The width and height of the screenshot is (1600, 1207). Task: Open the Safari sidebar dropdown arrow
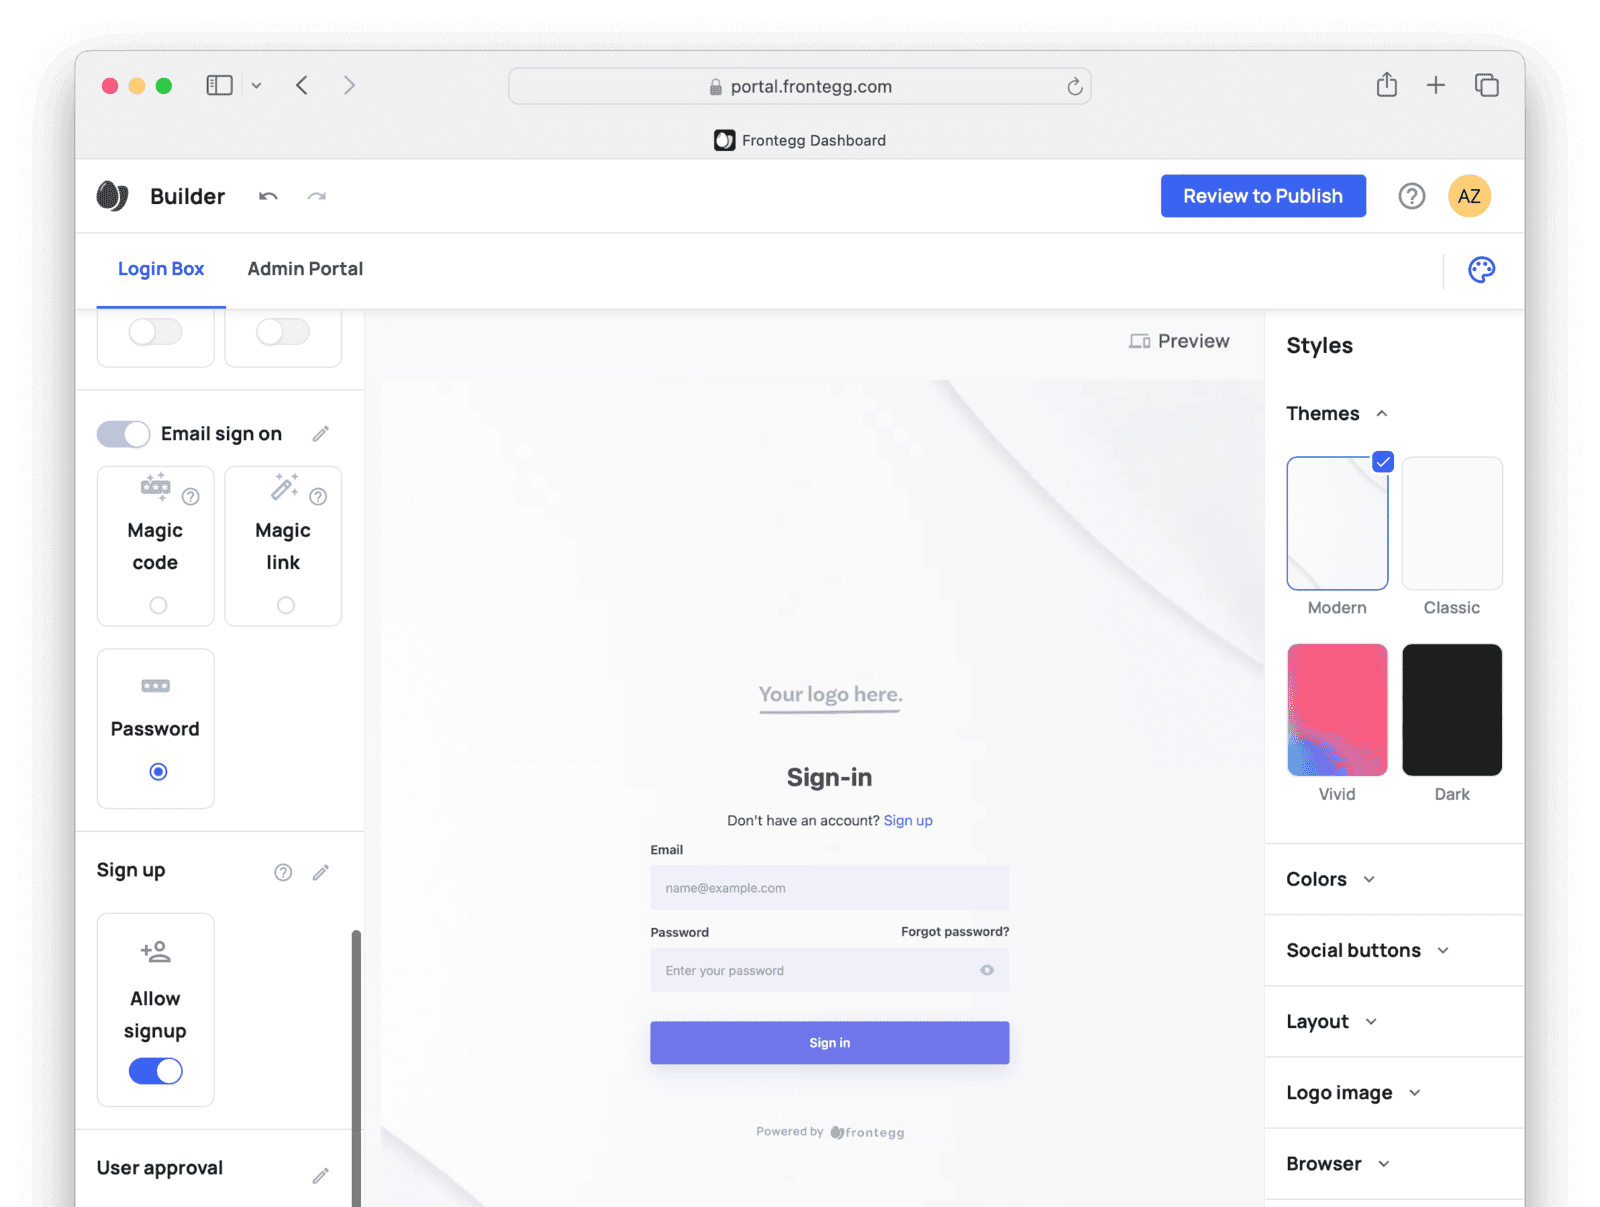pos(256,86)
